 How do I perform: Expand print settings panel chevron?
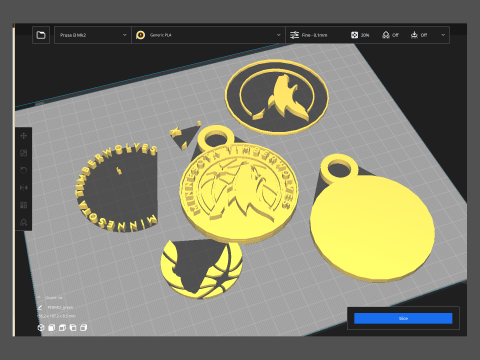tap(443, 35)
